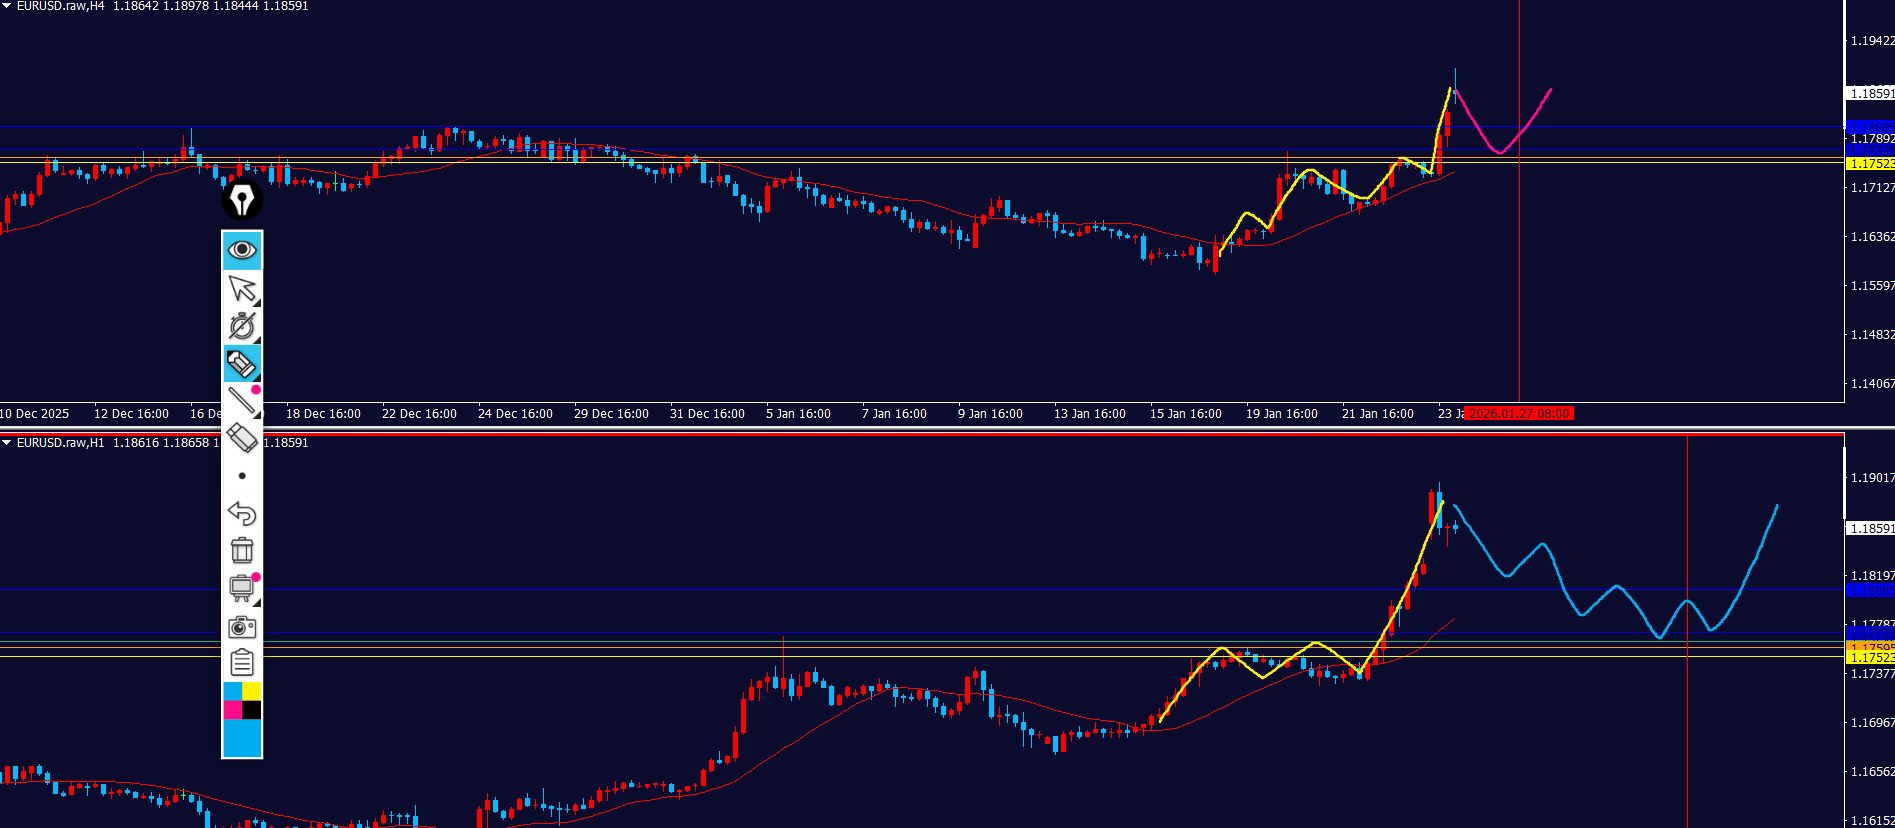This screenshot has height=828, width=1895.
Task: Clear all drawings with trash icon
Action: click(x=242, y=551)
